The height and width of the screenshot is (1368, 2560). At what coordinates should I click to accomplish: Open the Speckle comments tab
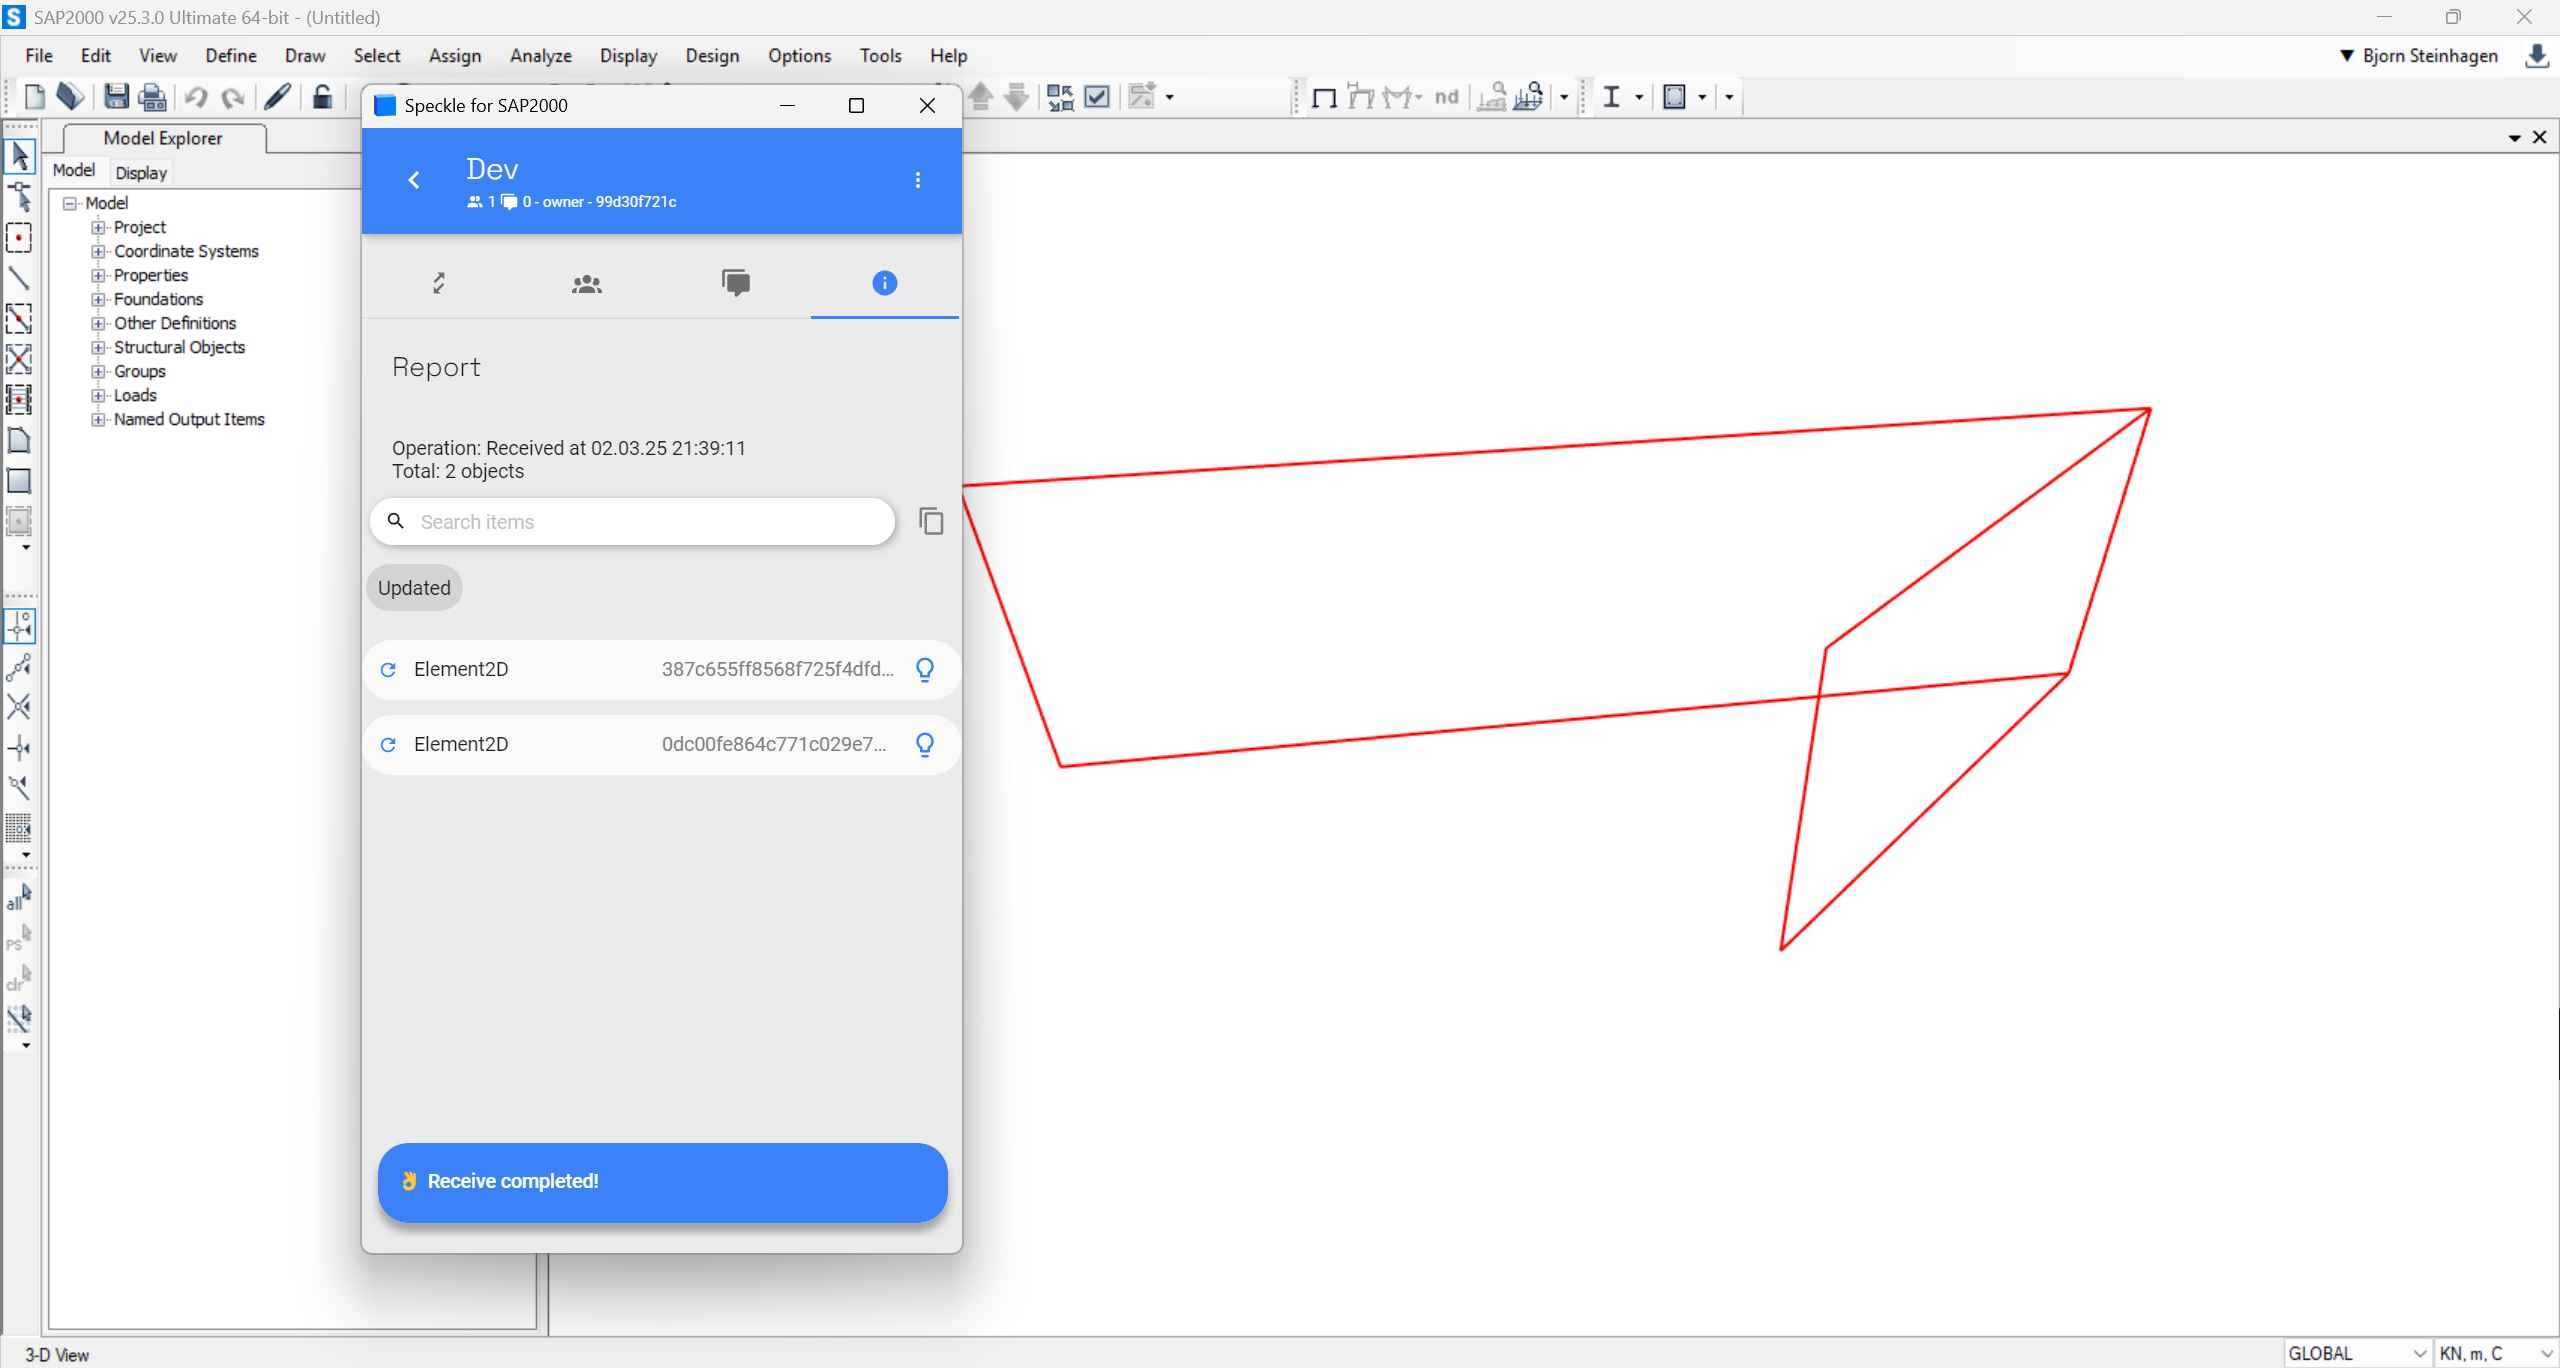(736, 284)
